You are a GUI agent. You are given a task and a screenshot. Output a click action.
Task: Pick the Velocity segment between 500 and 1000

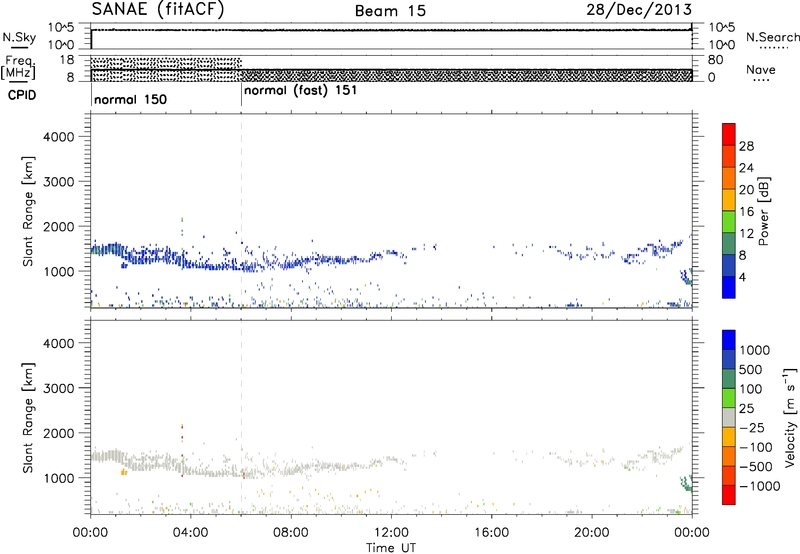(x=729, y=359)
